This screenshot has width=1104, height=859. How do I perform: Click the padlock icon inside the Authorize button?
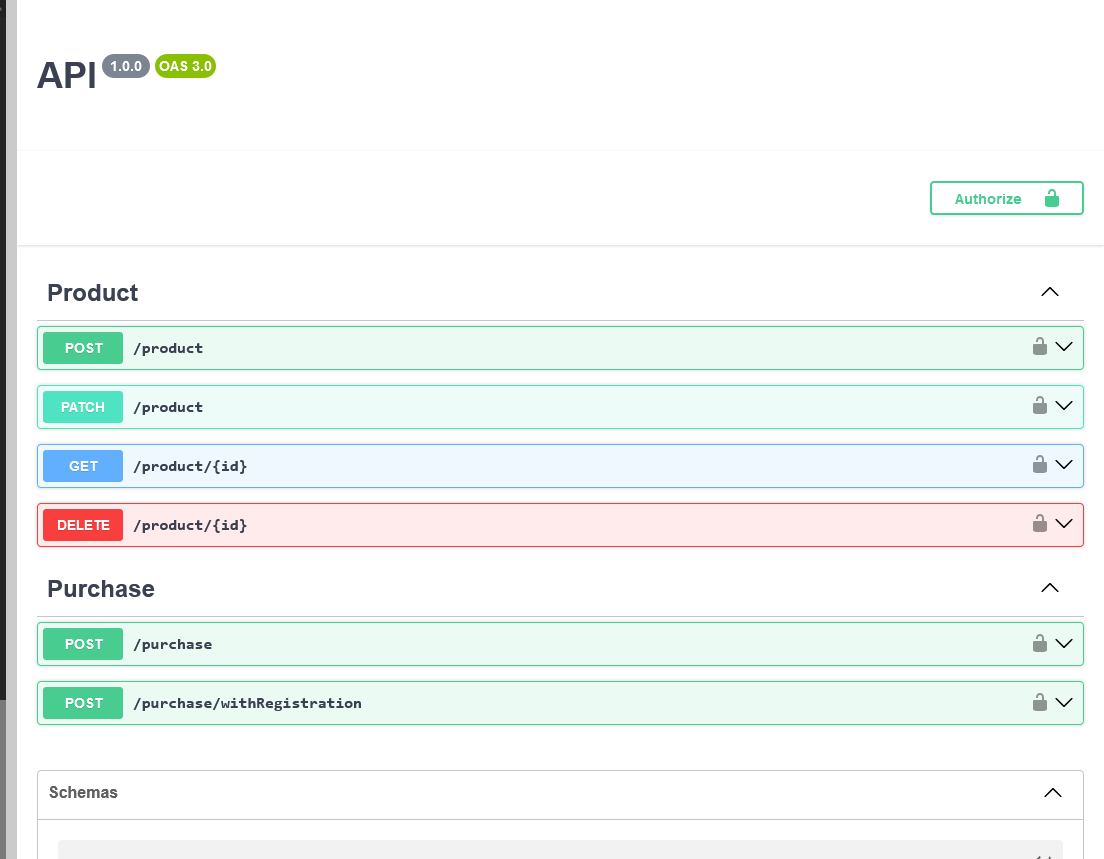[x=1051, y=198]
